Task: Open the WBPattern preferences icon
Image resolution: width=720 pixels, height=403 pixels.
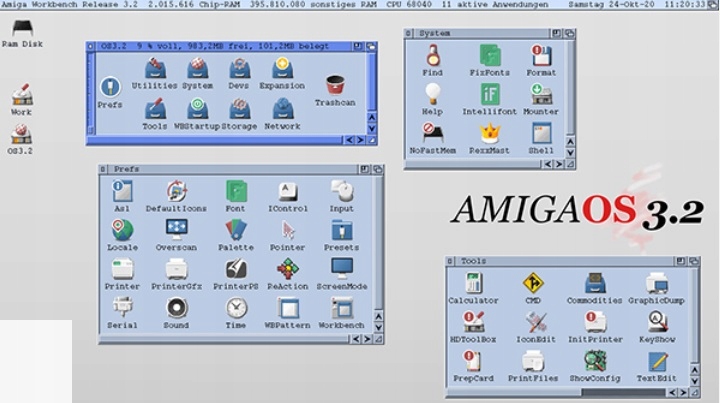Action: tap(288, 308)
